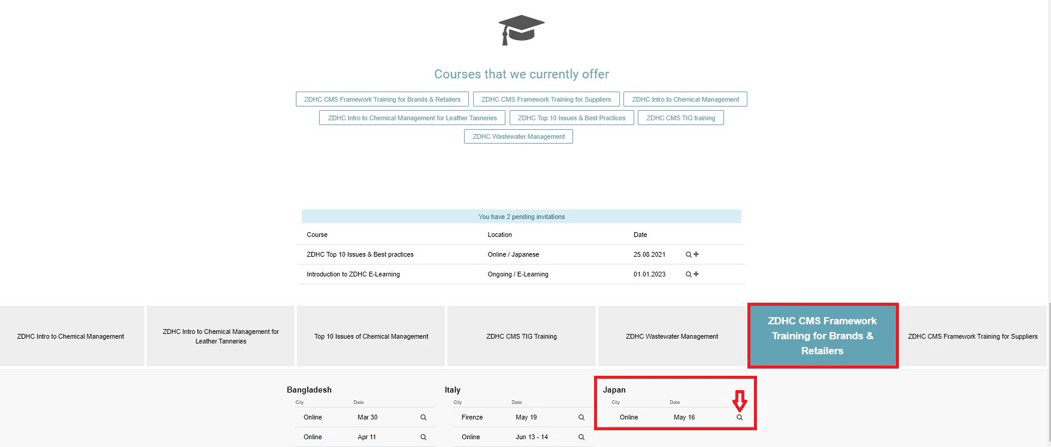This screenshot has height=447, width=1051.
Task: Click Ongoing / E-Learning location cell
Action: 518,274
